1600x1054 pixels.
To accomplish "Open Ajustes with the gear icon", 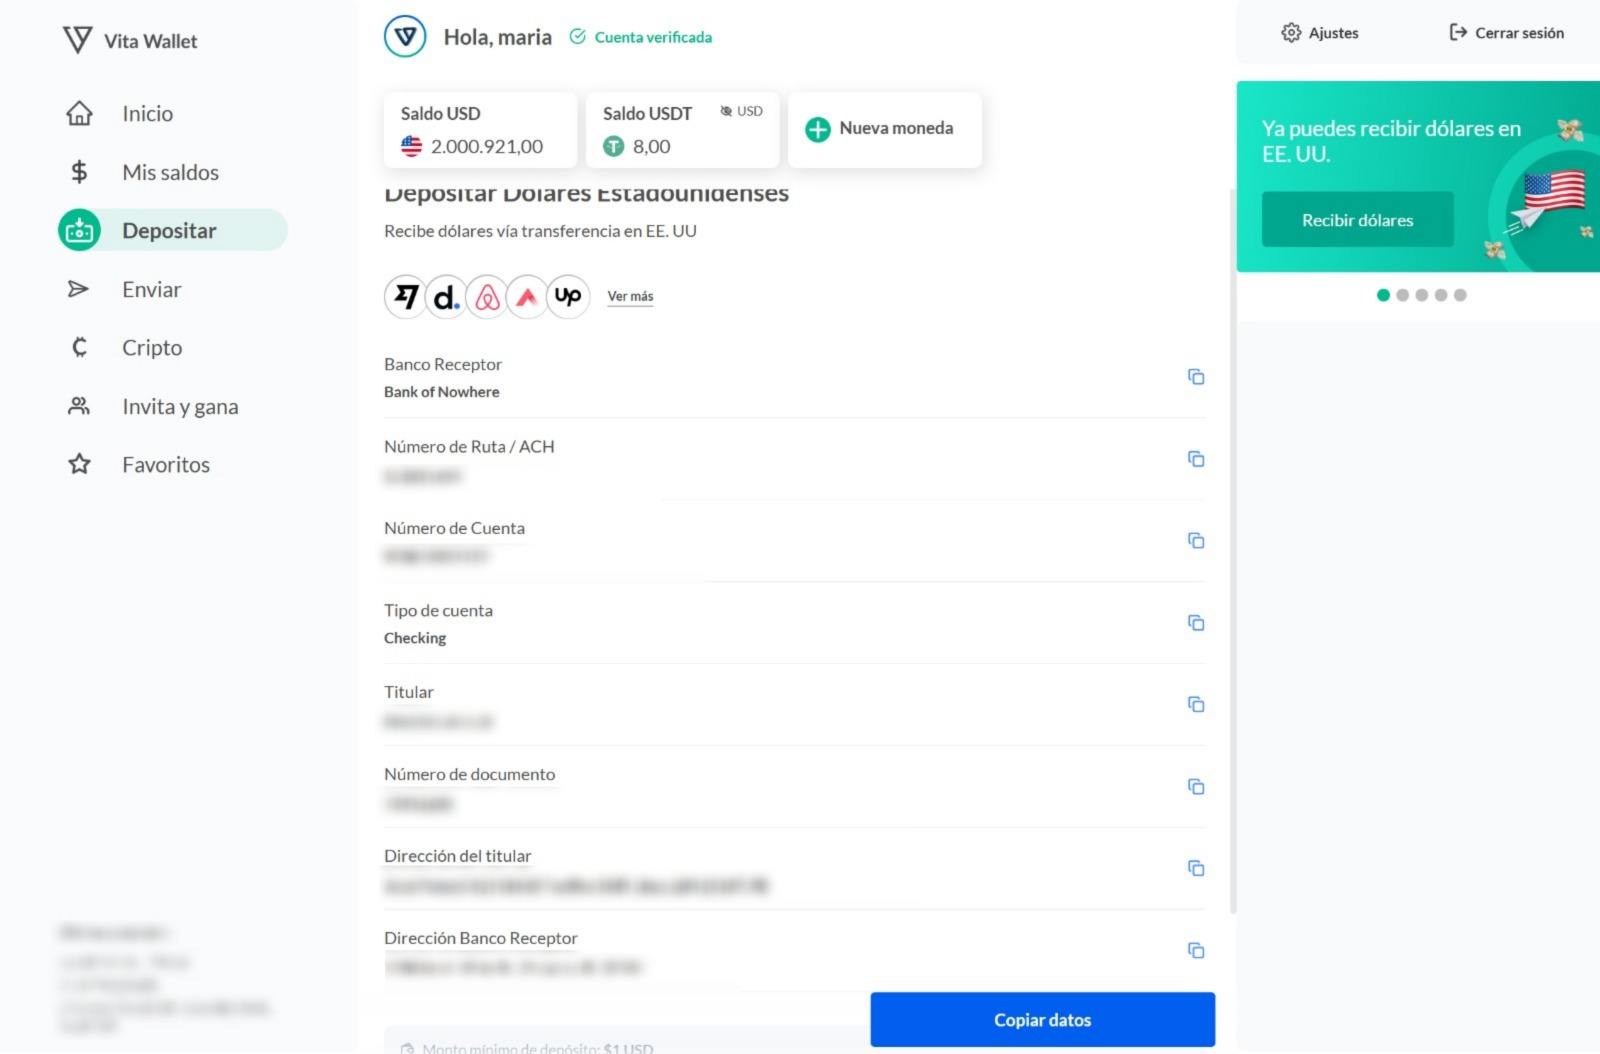I will click(x=1291, y=32).
